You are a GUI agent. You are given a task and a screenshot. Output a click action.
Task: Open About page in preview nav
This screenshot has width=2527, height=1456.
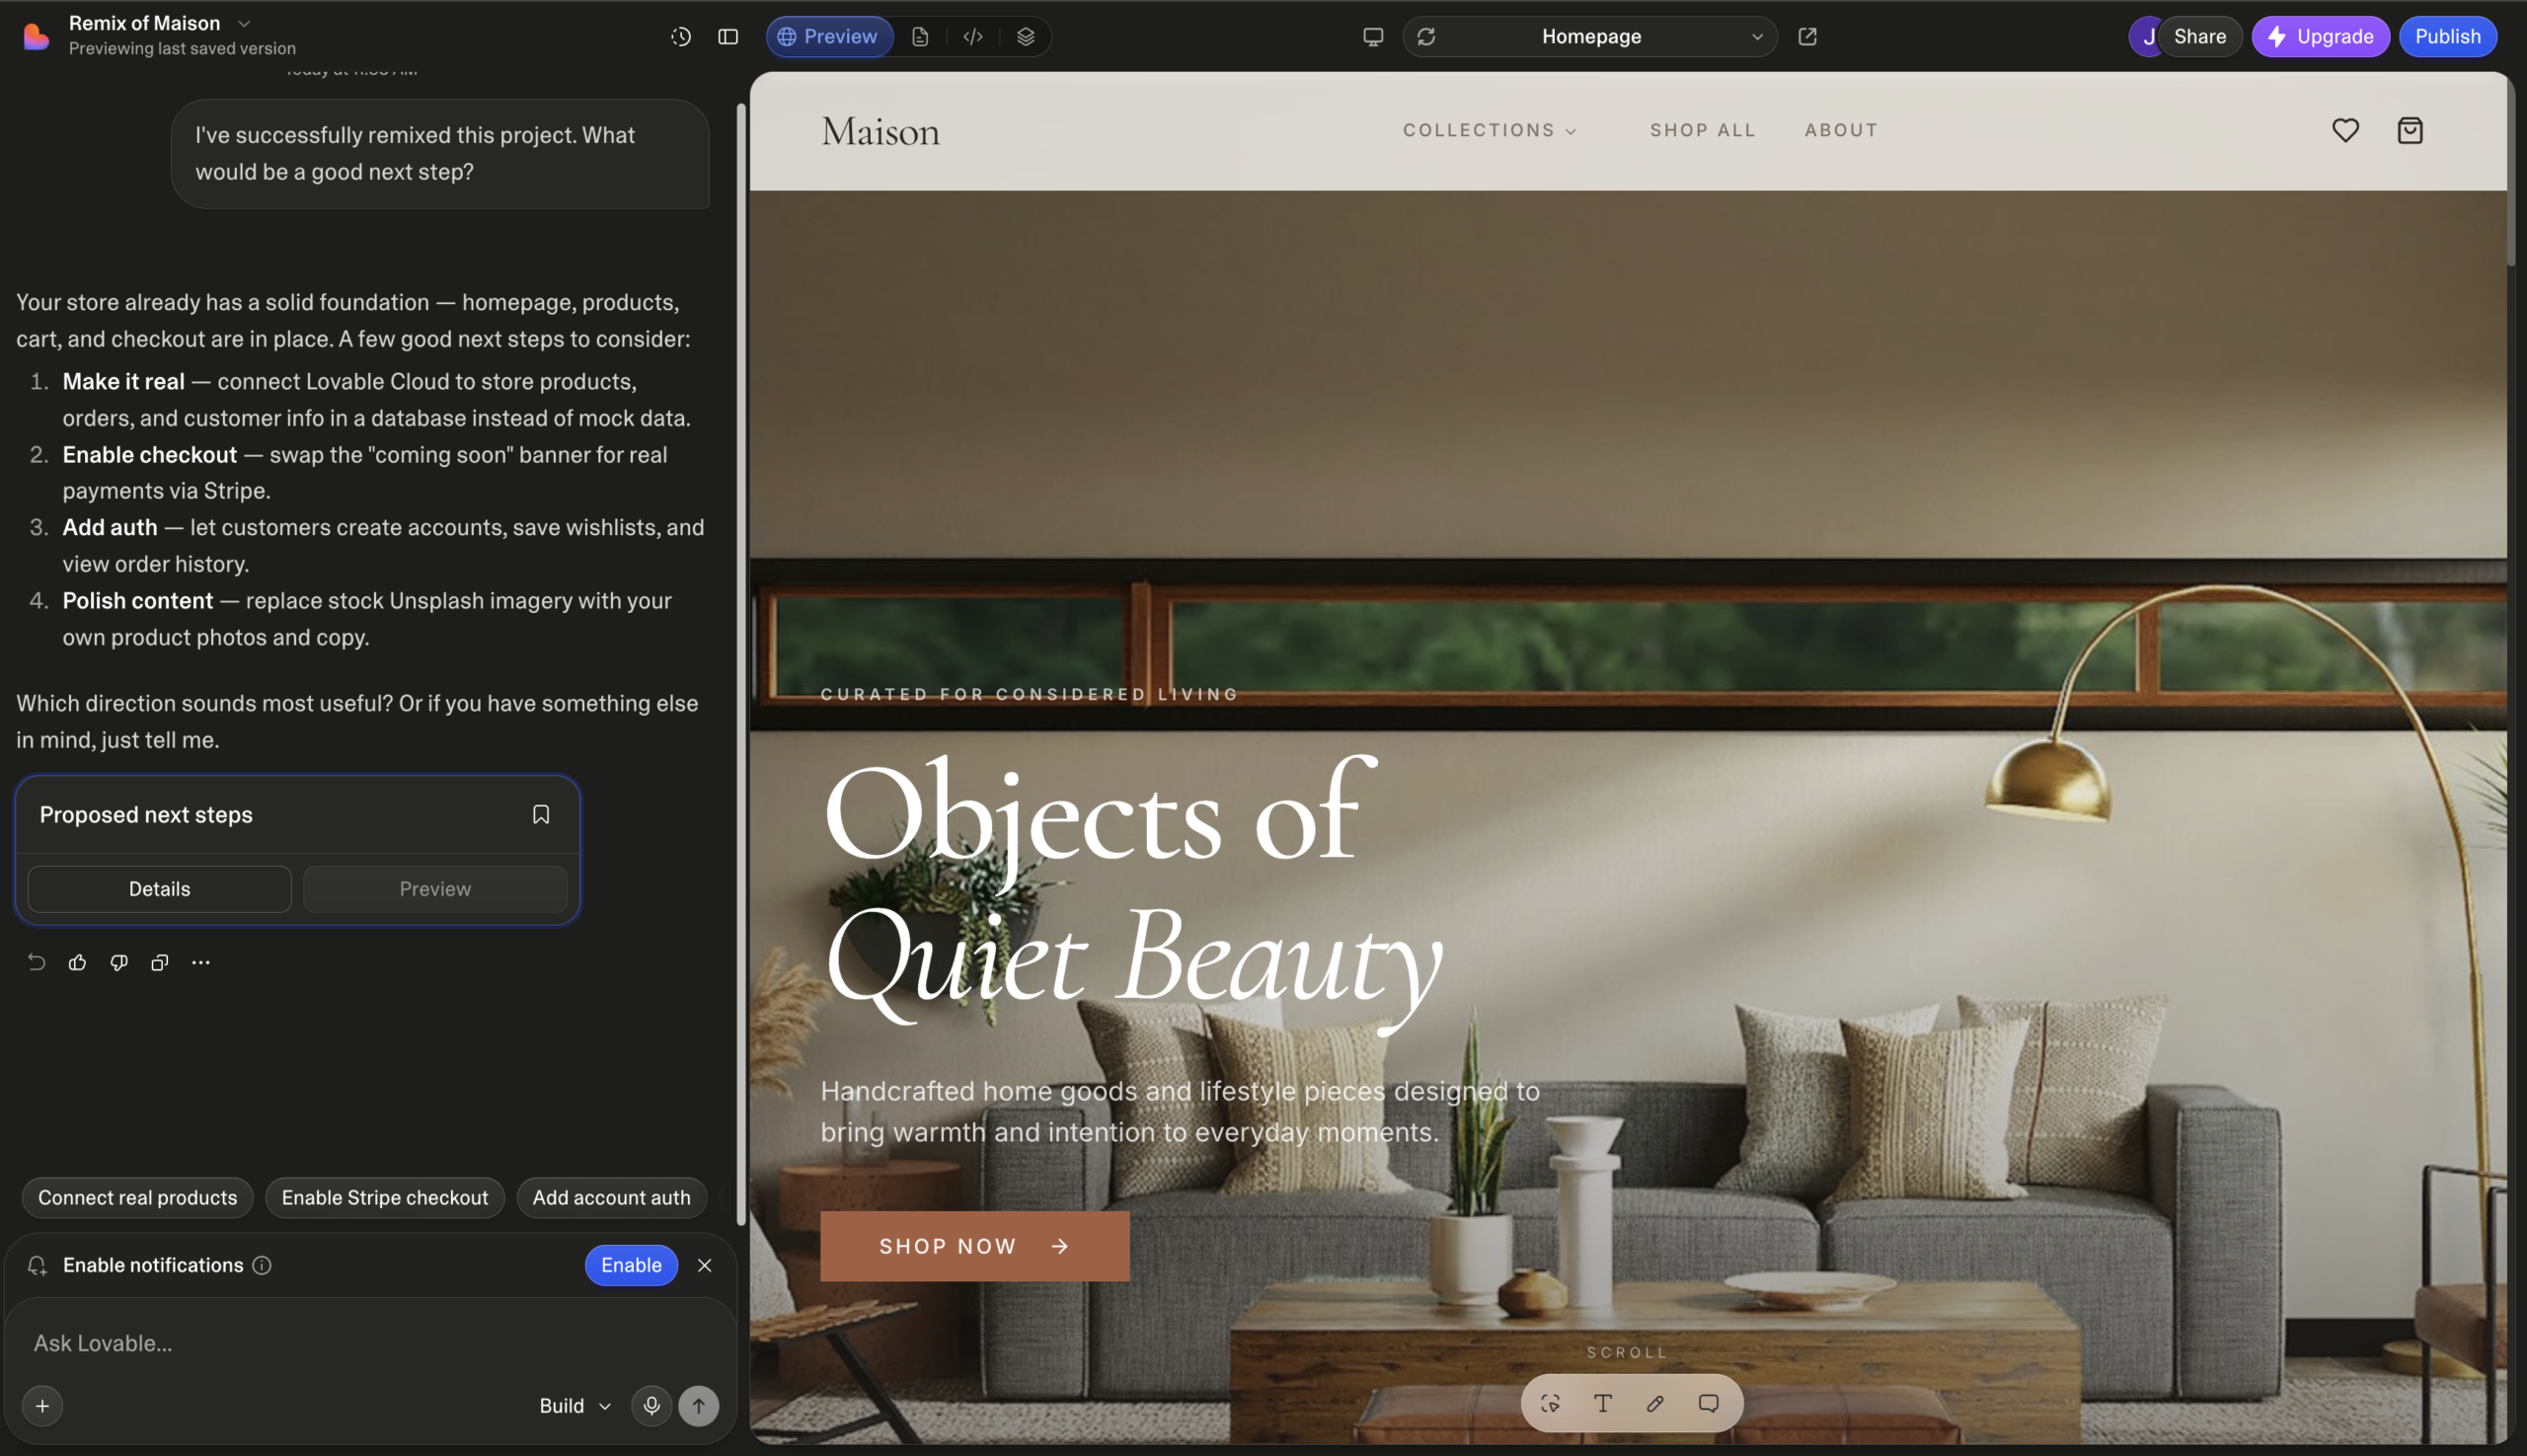tap(1841, 130)
